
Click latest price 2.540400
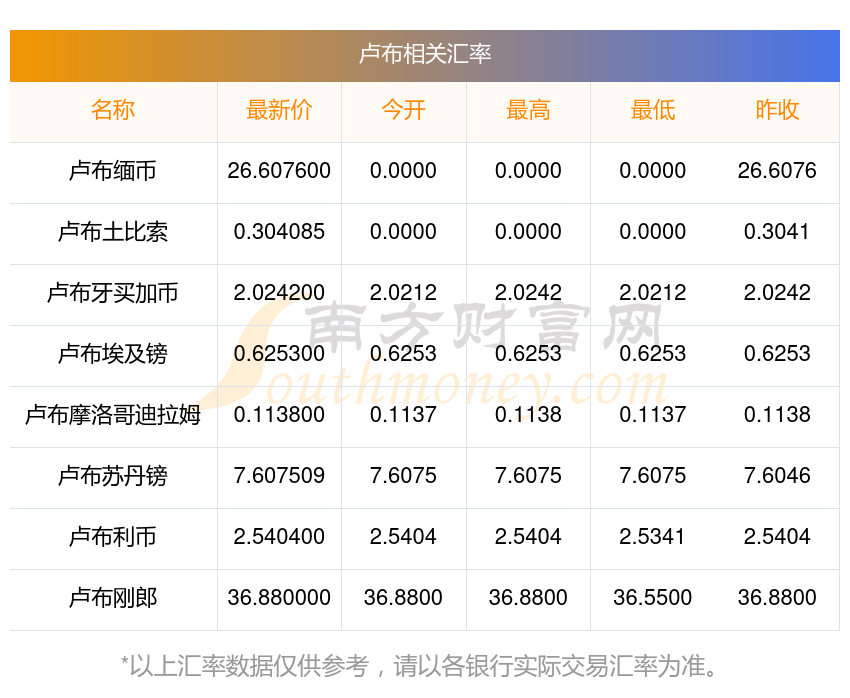point(279,537)
